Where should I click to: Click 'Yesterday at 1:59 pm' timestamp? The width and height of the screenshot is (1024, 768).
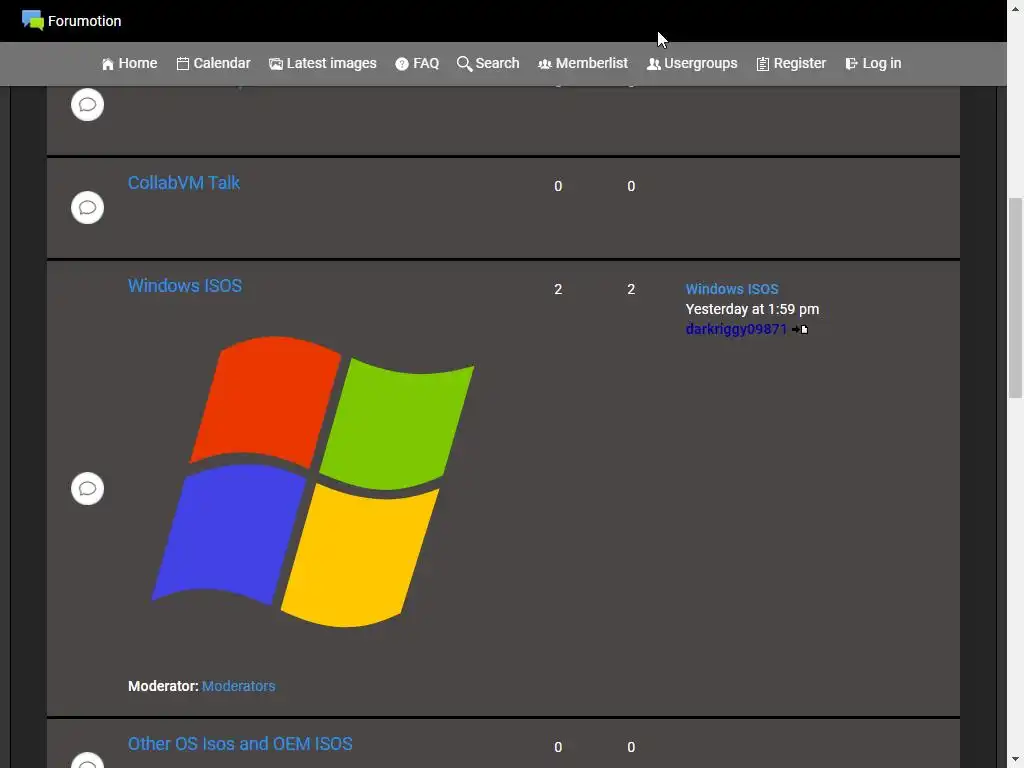(752, 309)
